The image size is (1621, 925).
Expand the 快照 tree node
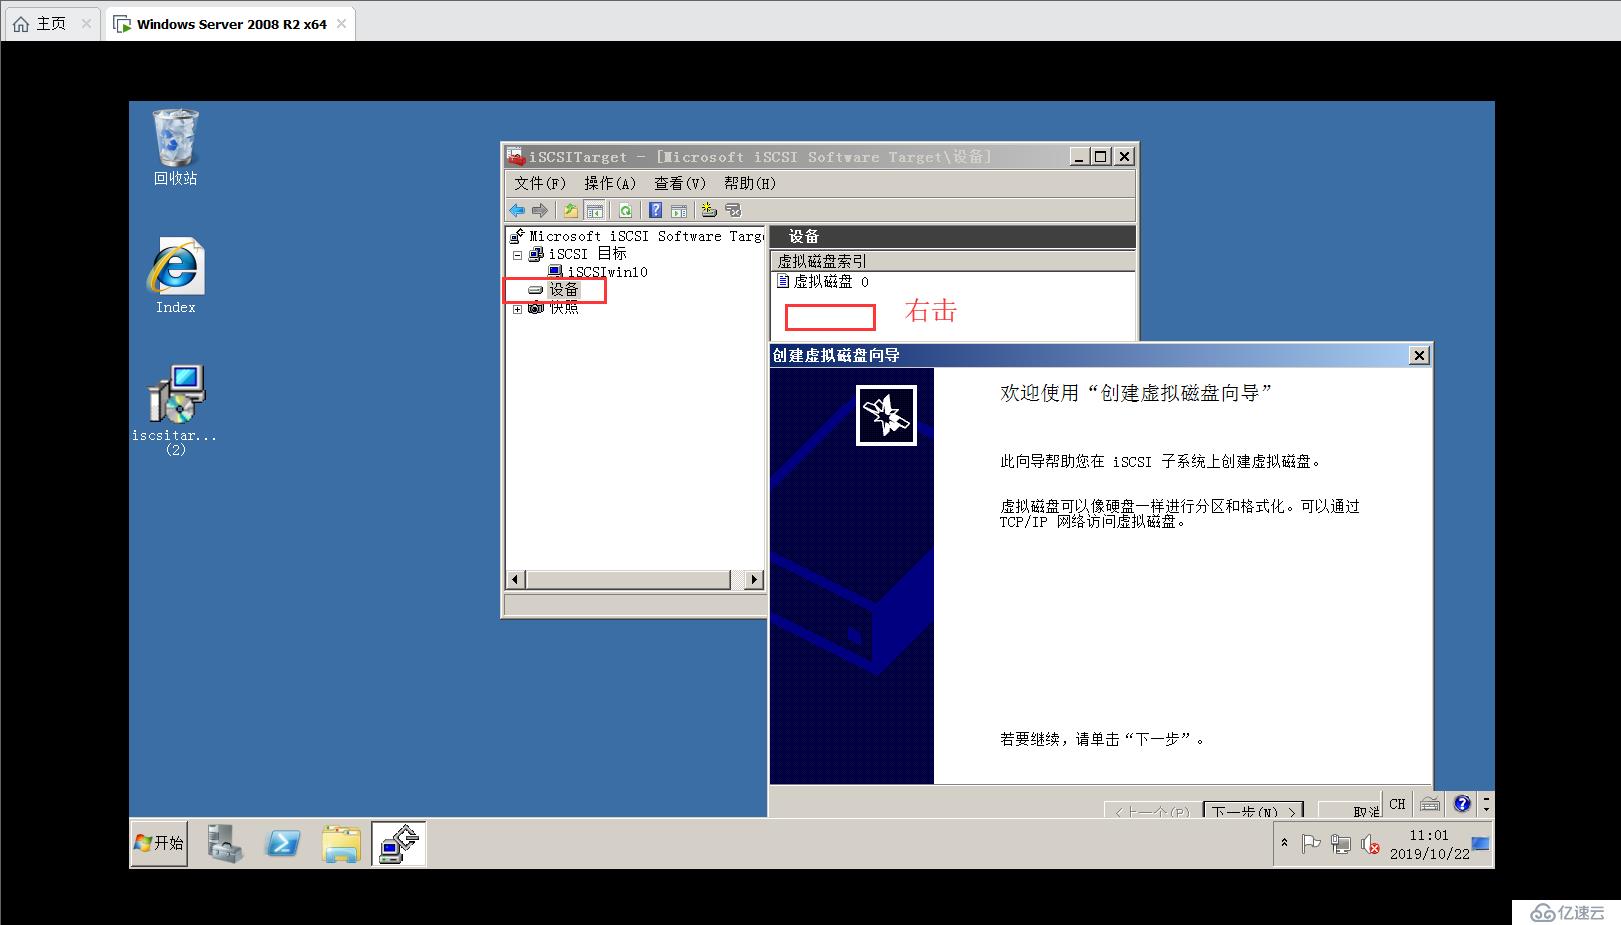tap(518, 309)
